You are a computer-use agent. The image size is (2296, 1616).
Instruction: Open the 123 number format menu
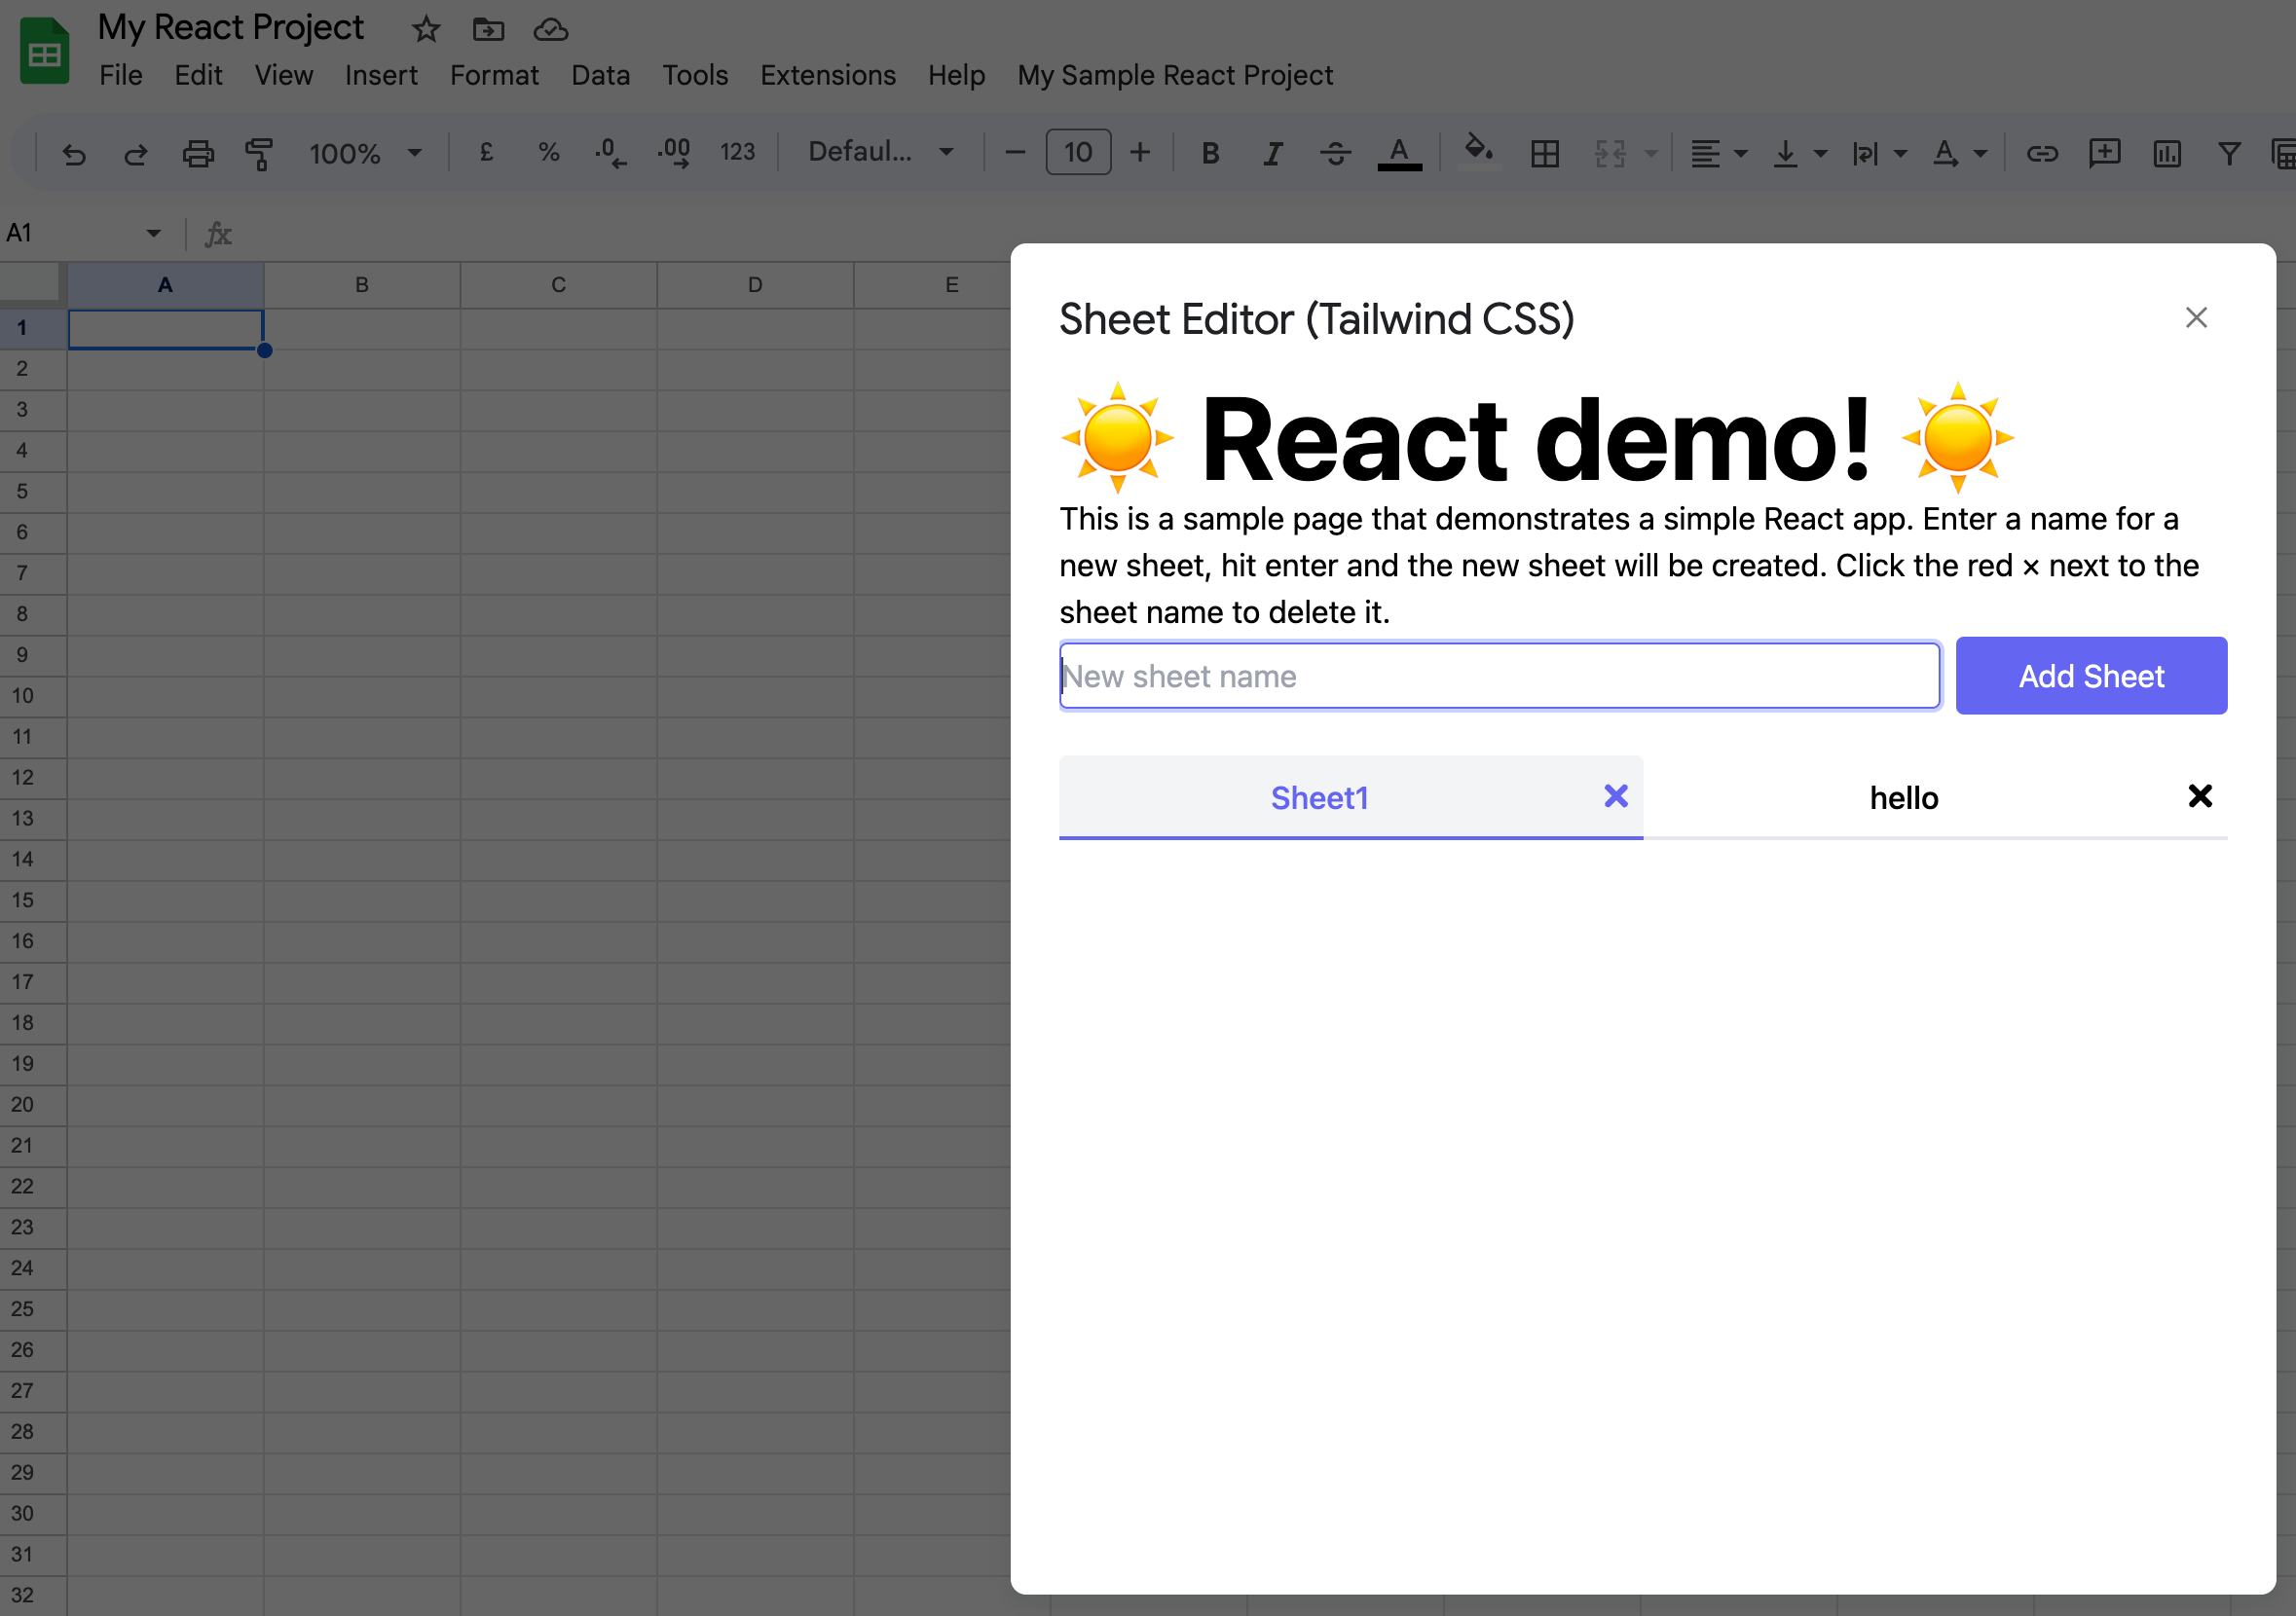click(738, 152)
